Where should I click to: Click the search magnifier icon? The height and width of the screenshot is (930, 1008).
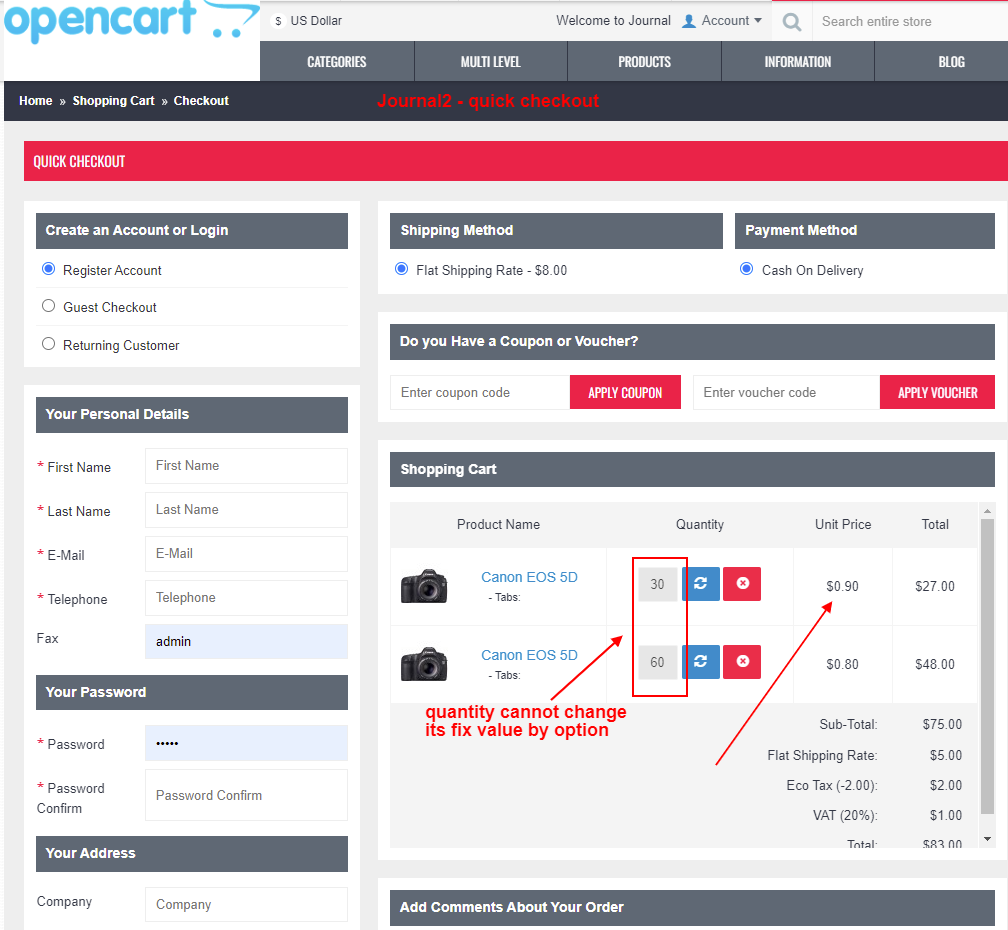791,20
